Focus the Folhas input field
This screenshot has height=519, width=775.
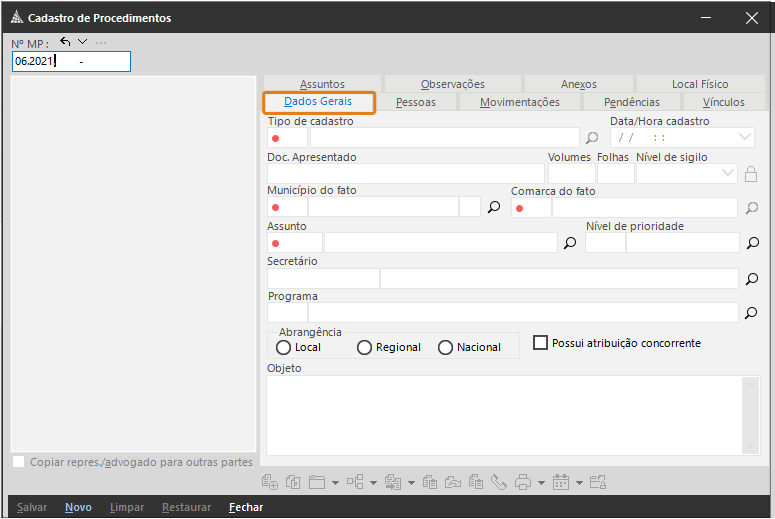[615, 173]
